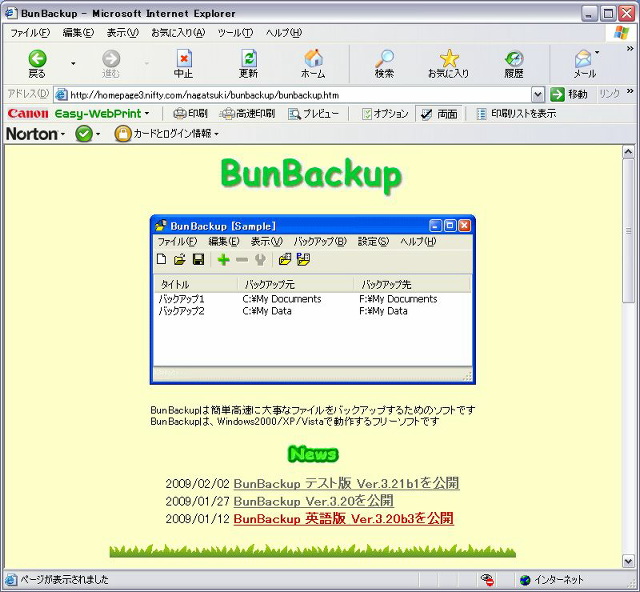This screenshot has height=592, width=640.
Task: Click the date text 2009/01/12
Action: [198, 519]
